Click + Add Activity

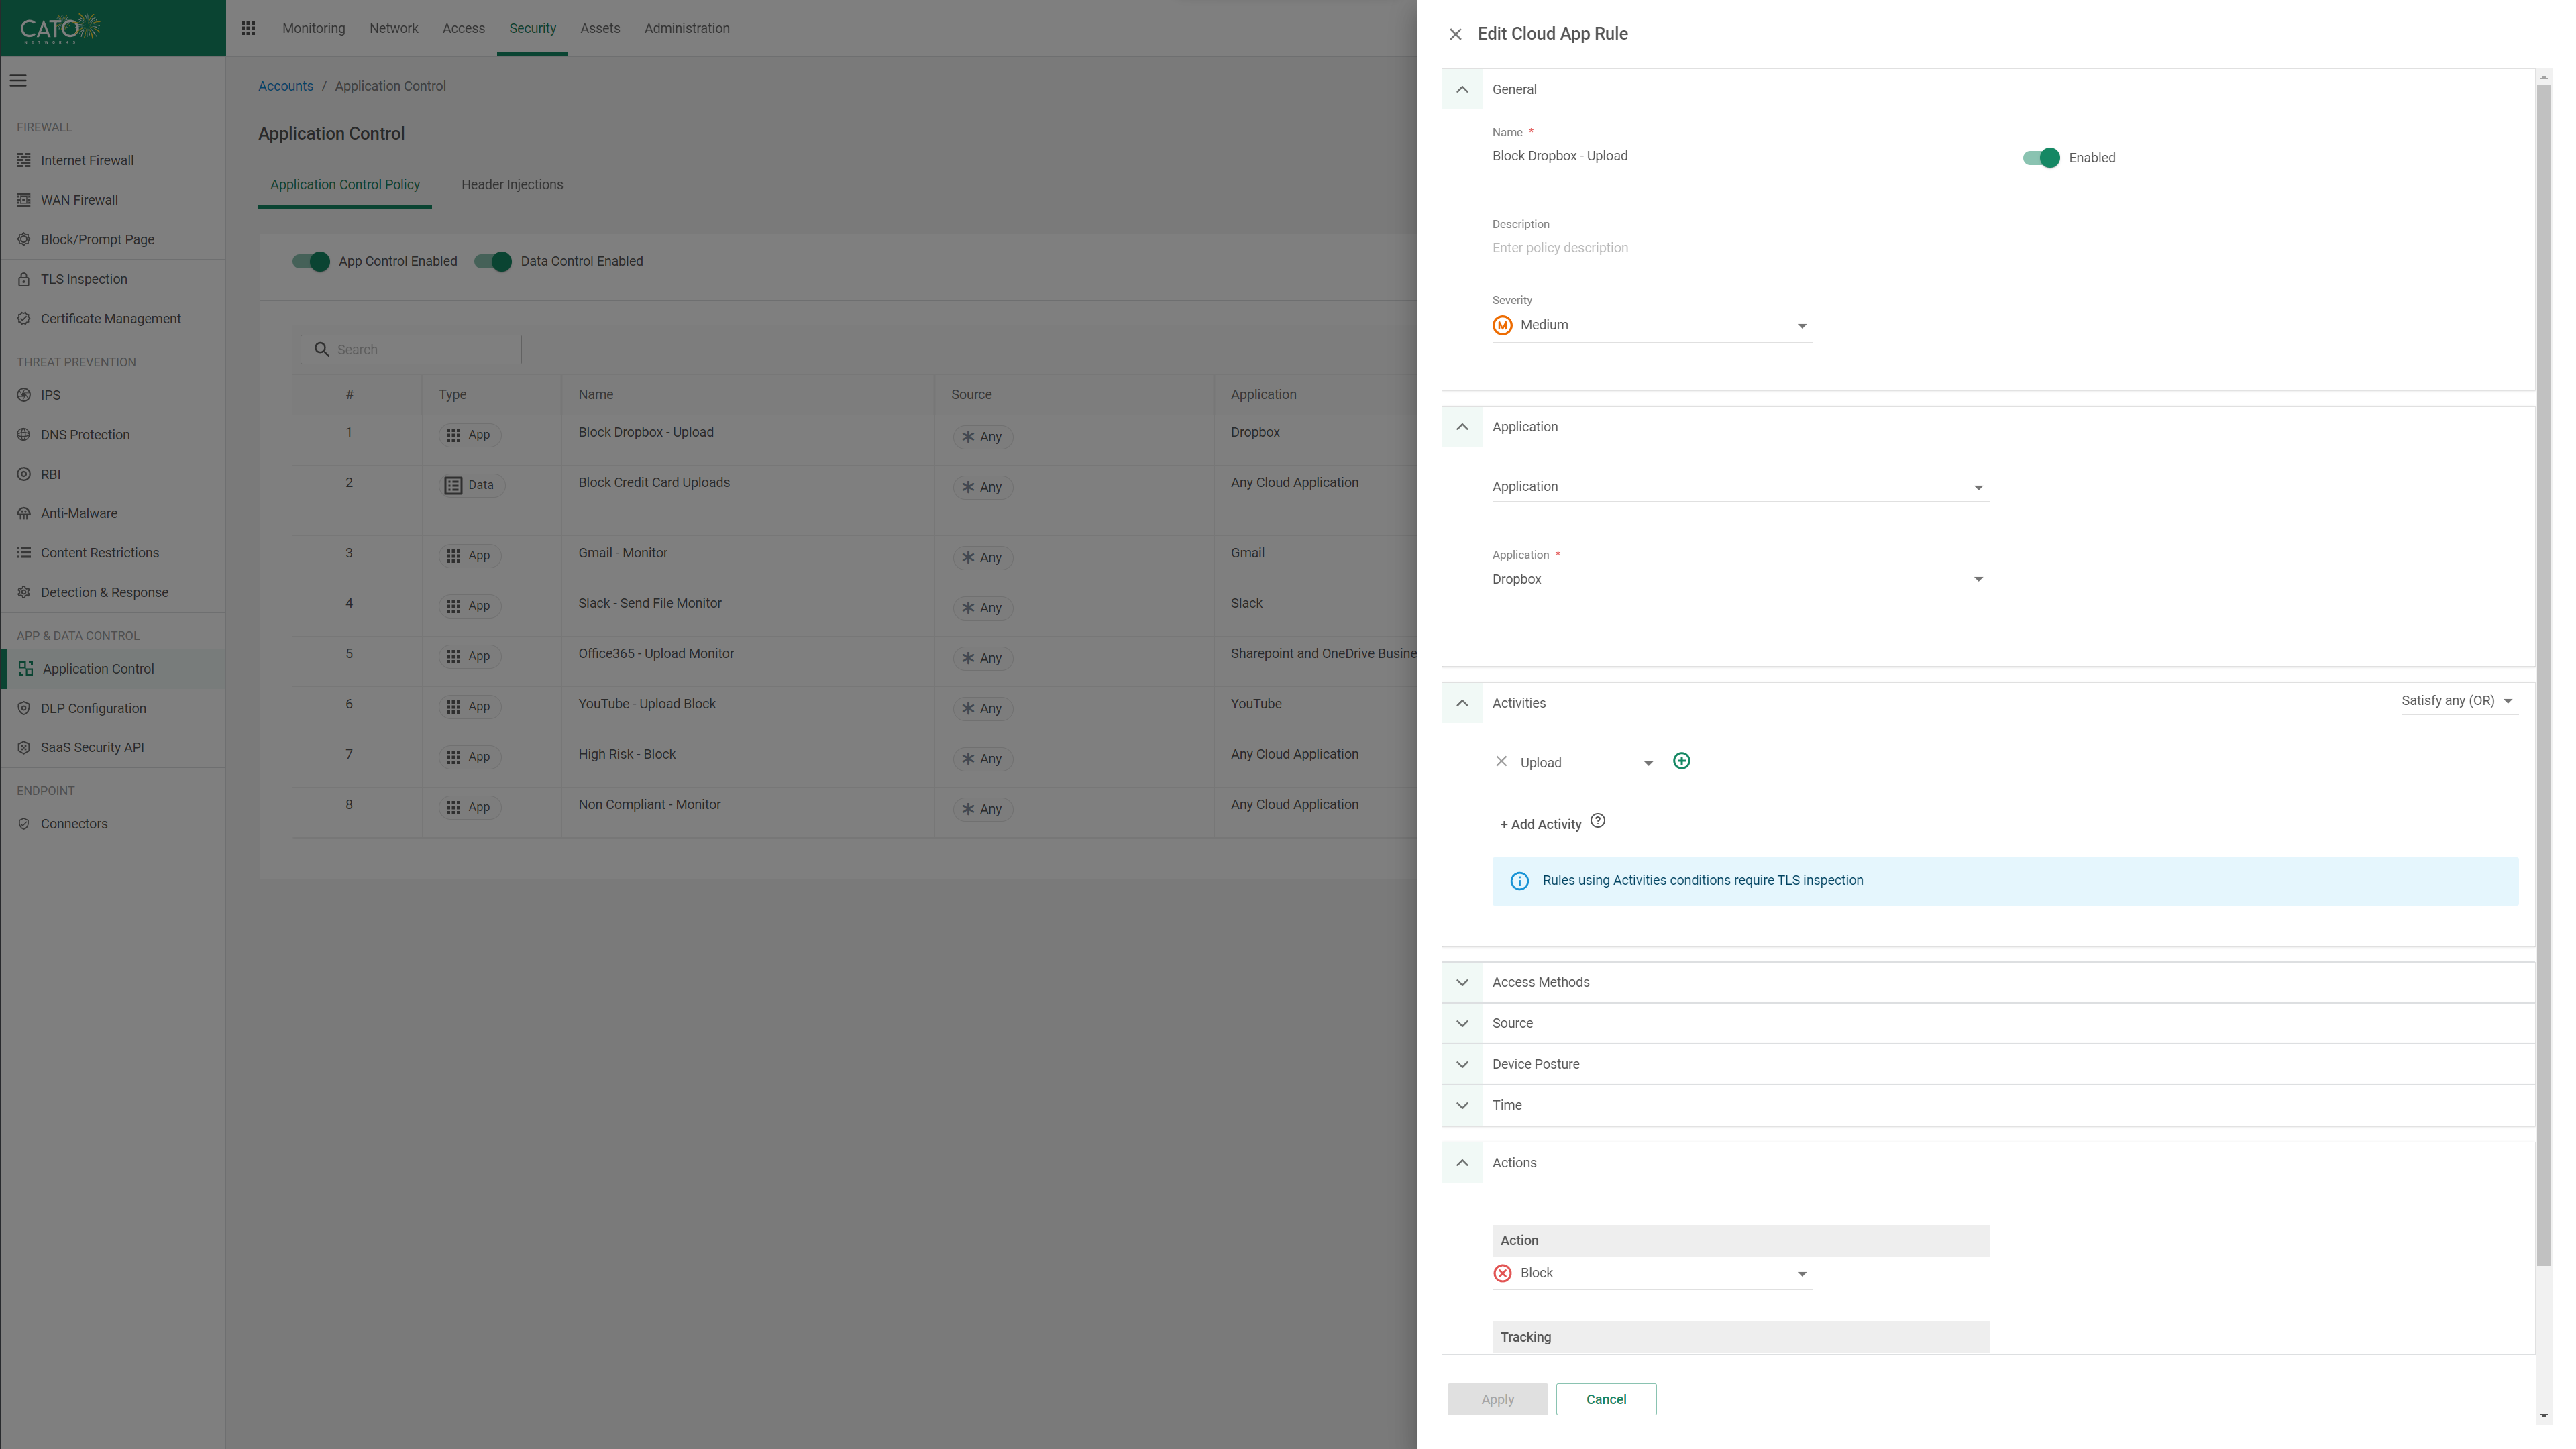tap(1540, 824)
